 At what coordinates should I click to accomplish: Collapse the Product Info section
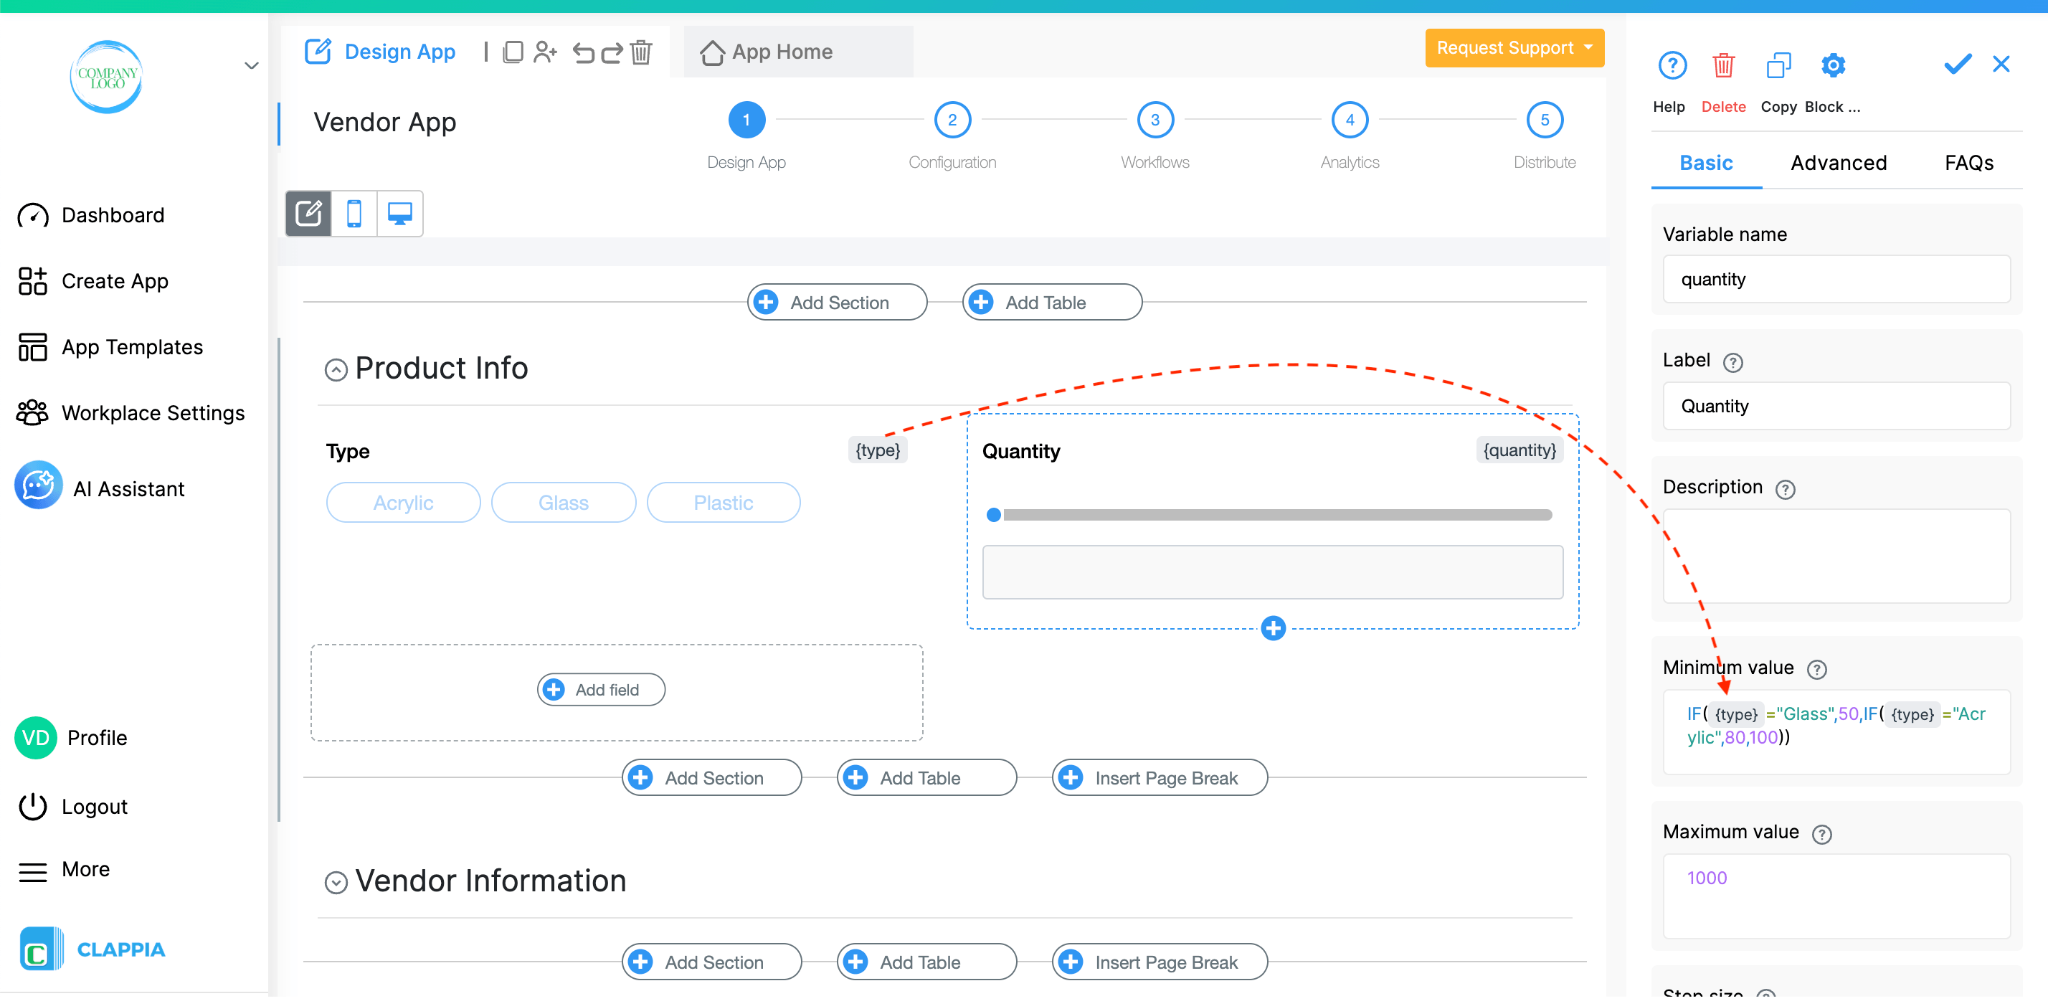click(336, 370)
